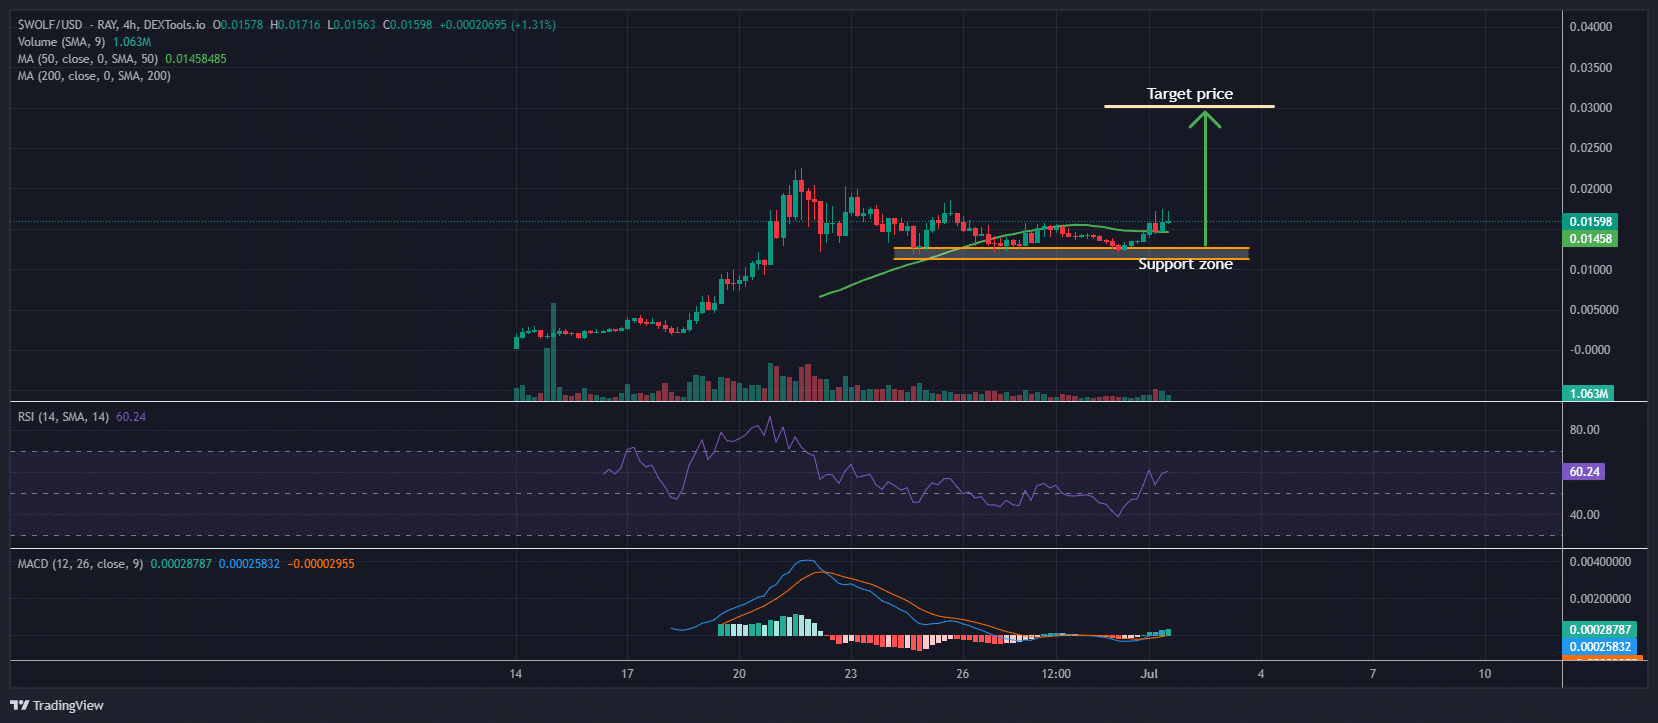Click the 0.04000 price axis label
The width and height of the screenshot is (1658, 723).
tap(1591, 27)
